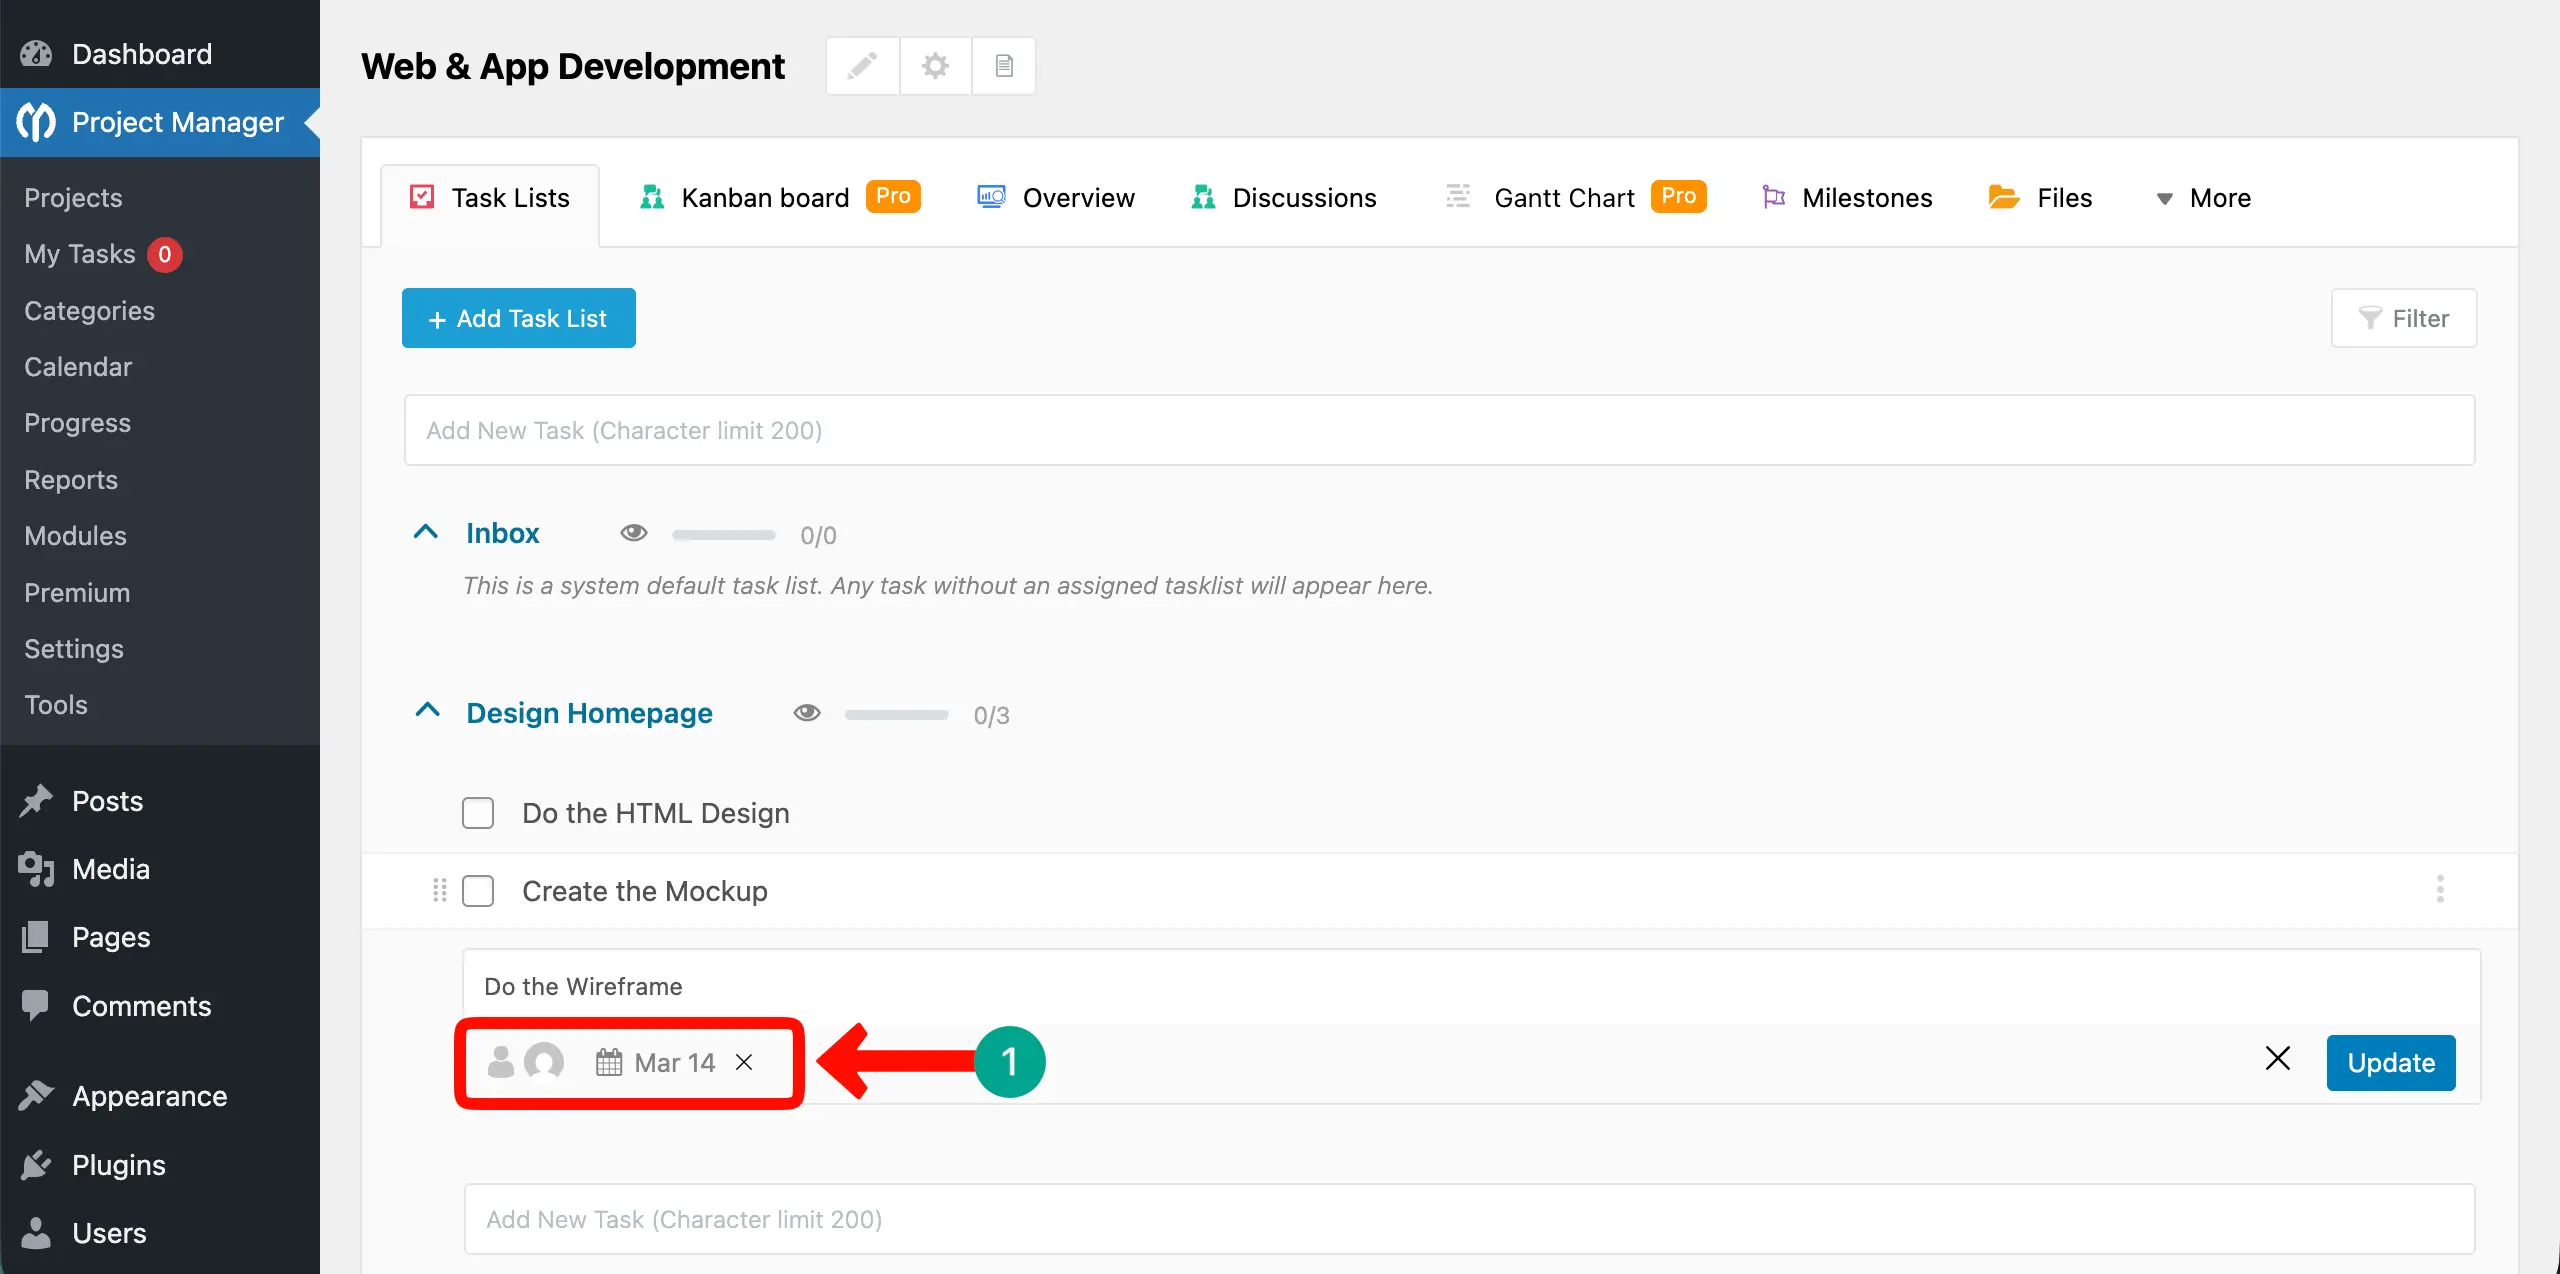Open the More dropdown menu
The width and height of the screenshot is (2560, 1274).
tap(2204, 197)
